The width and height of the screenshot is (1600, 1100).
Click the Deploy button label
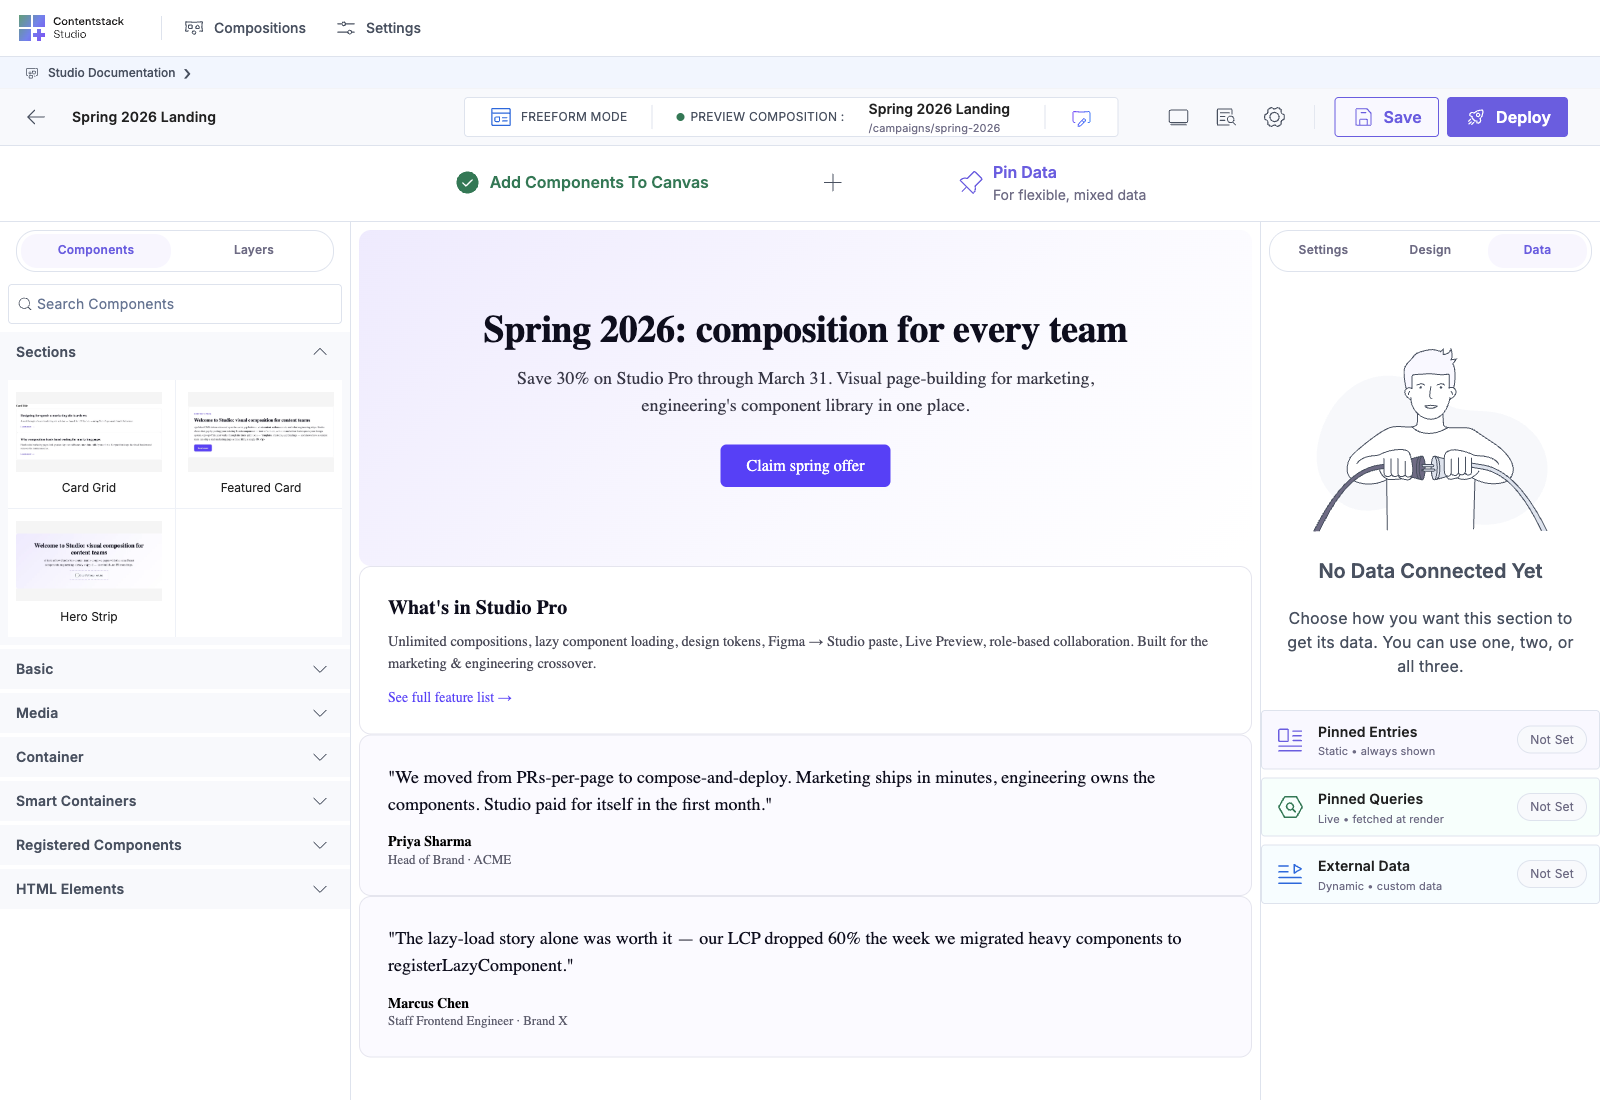pyautogui.click(x=1523, y=117)
